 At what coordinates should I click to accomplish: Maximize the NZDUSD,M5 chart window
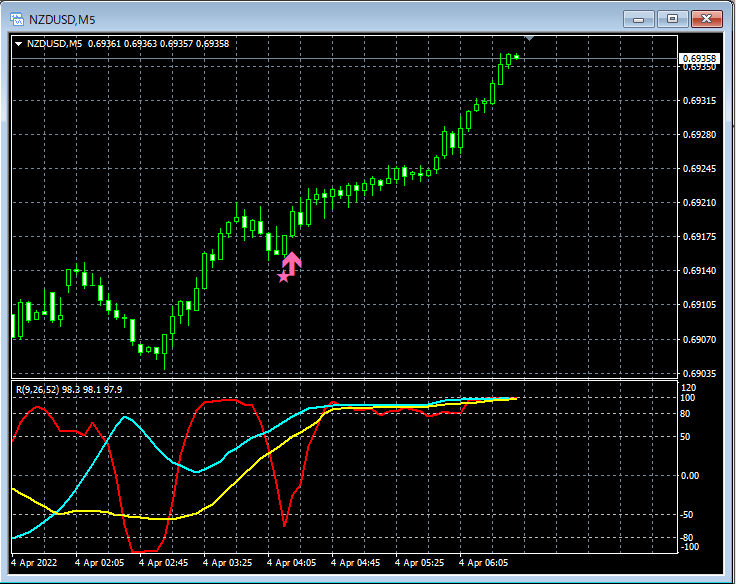point(672,19)
